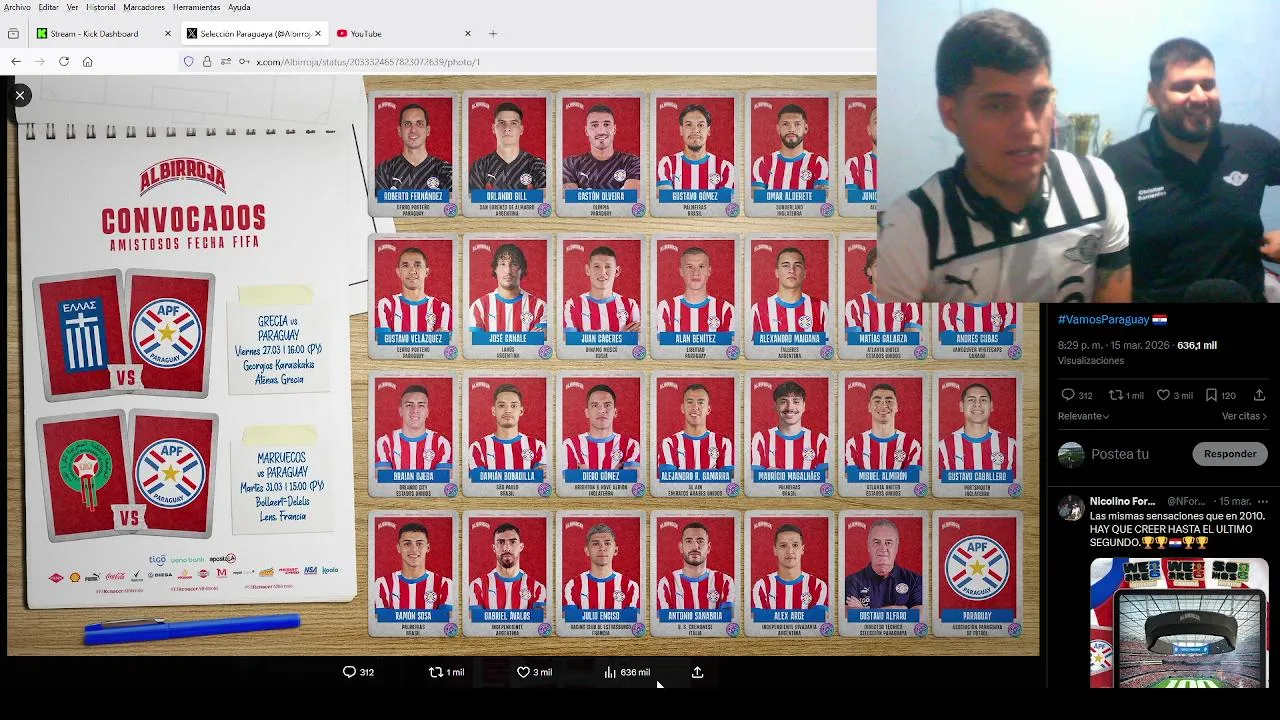Open the Ver citas link
This screenshot has width=1280, height=720.
(1244, 416)
